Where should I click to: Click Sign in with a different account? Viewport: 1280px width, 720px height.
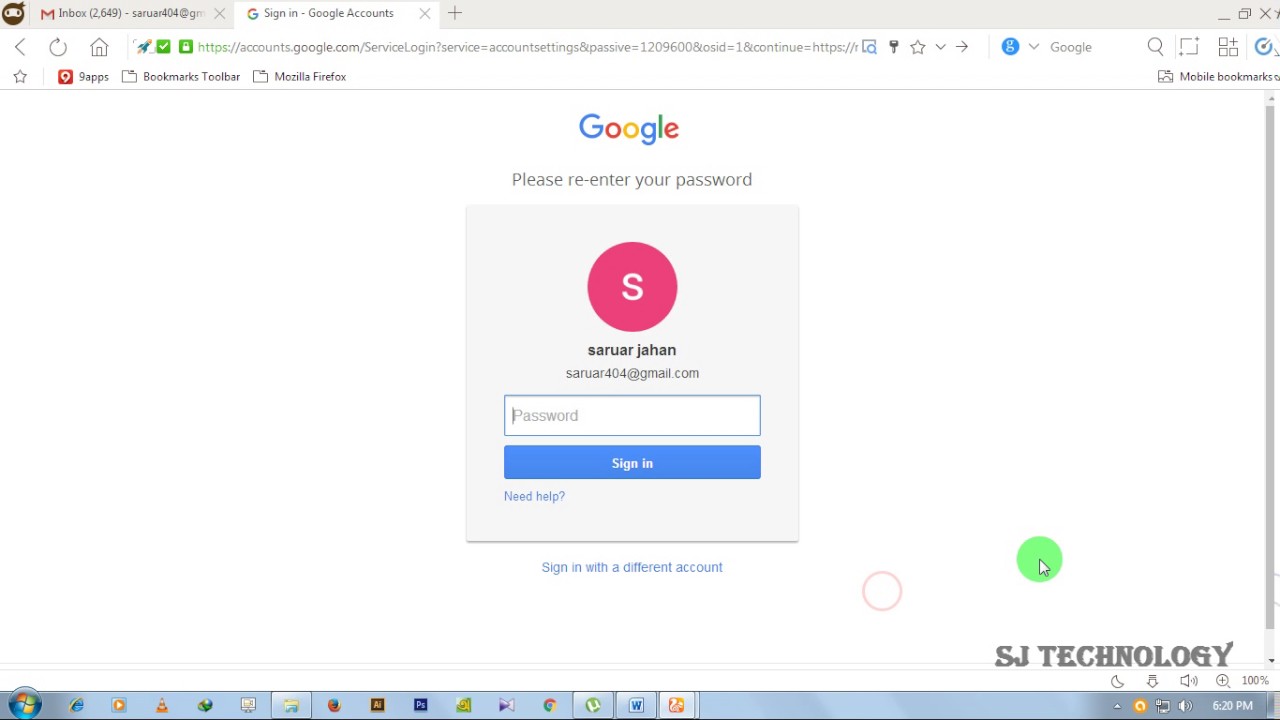click(632, 567)
